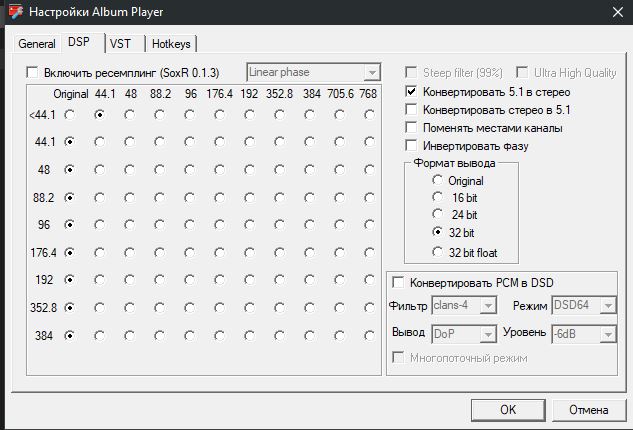Set 88.2 row to 176.4
Image resolution: width=633 pixels, height=430 pixels.
pyautogui.click(x=220, y=197)
